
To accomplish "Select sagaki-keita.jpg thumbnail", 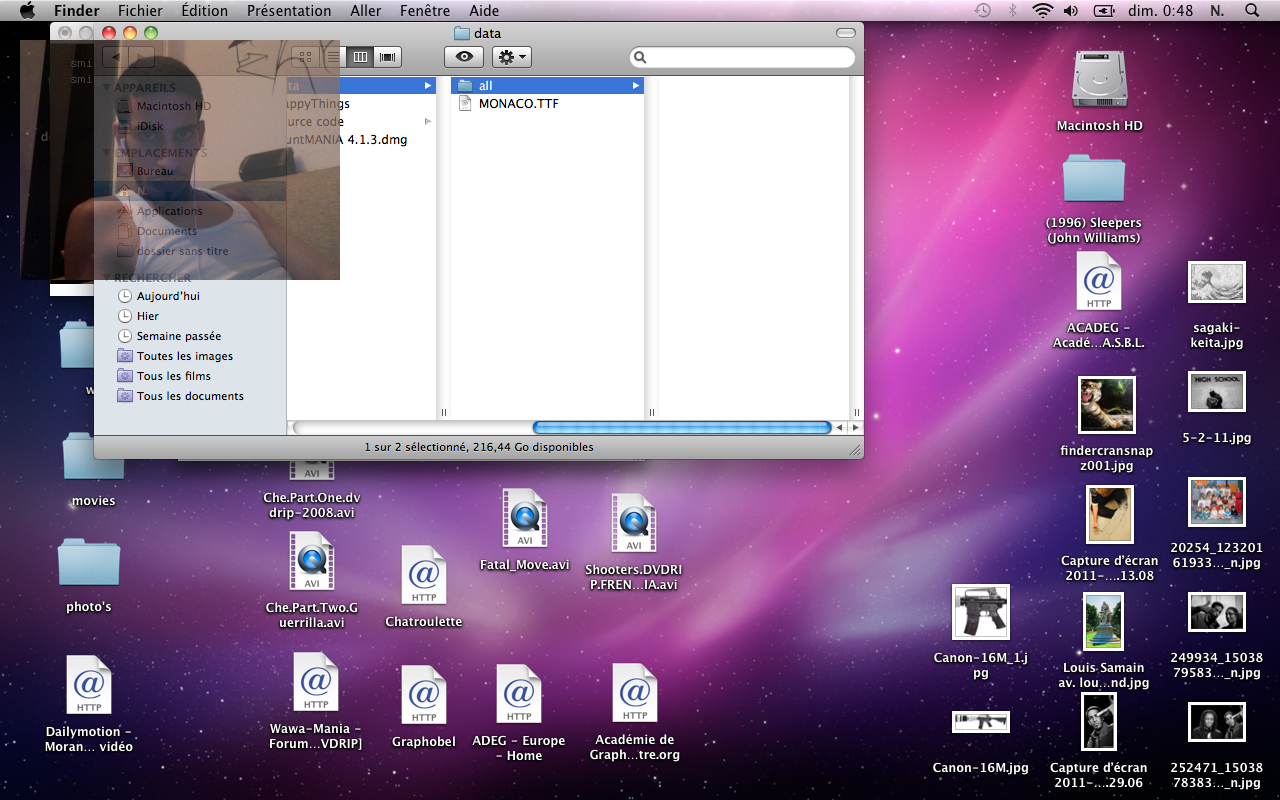I will [x=1217, y=282].
